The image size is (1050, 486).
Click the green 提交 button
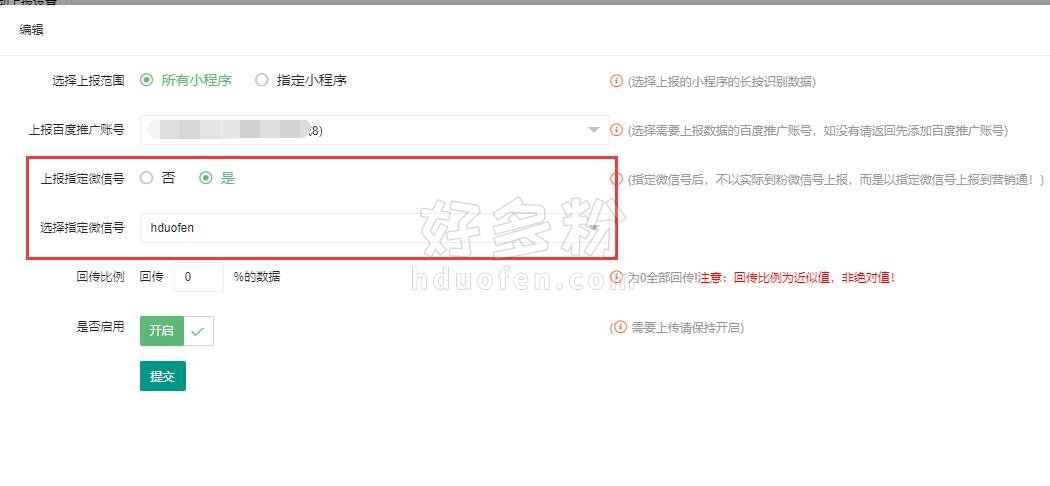coord(163,376)
